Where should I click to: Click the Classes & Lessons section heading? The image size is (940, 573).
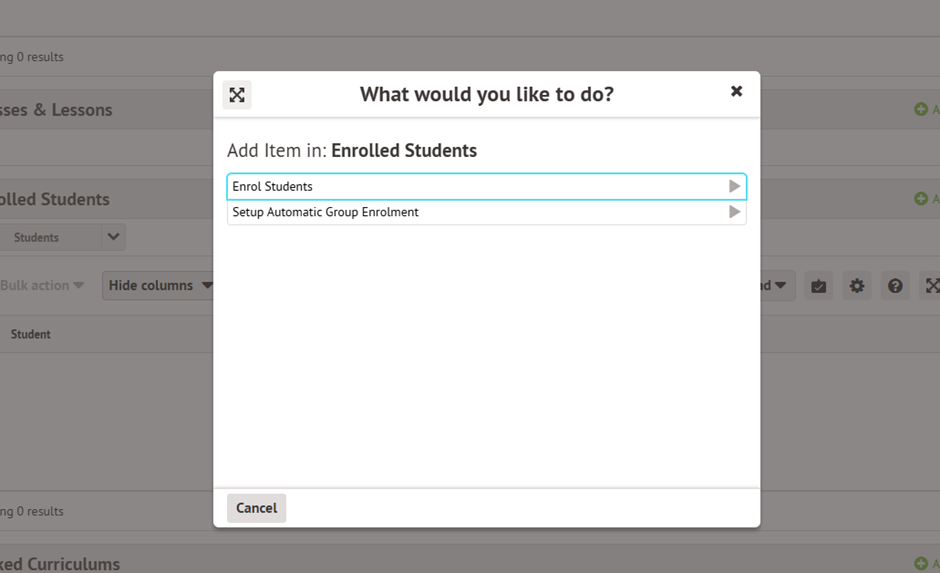56,110
